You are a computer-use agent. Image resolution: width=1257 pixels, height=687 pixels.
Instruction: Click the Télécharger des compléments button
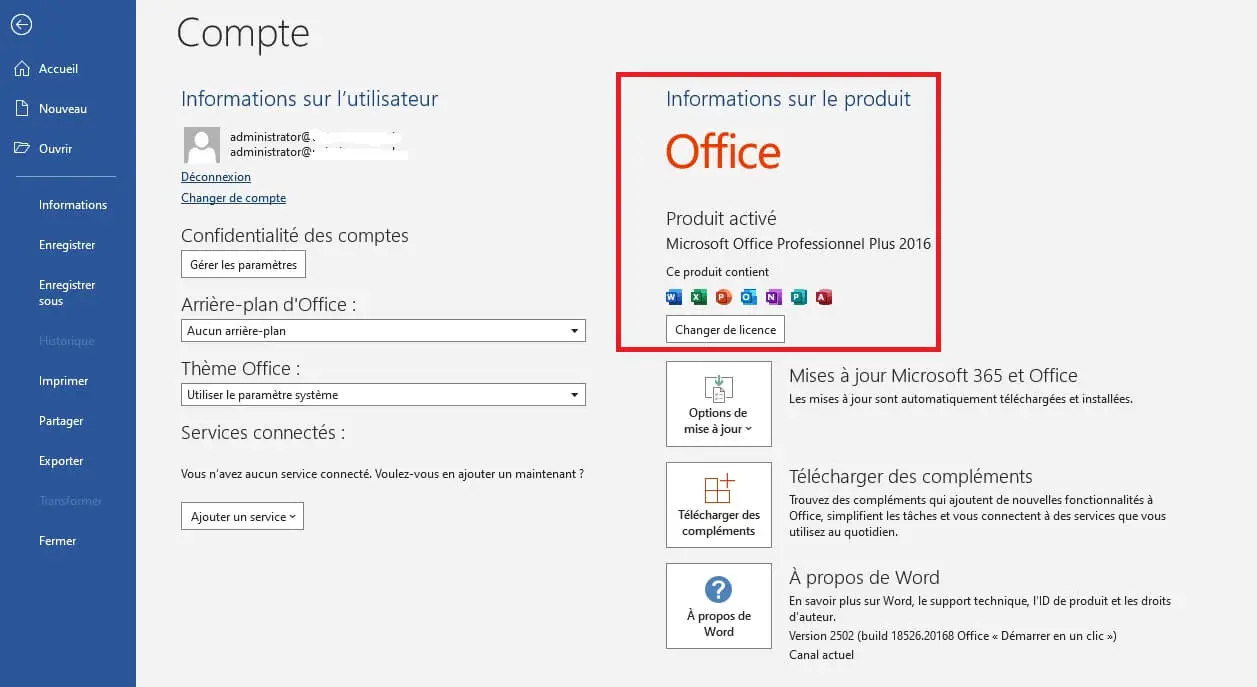719,505
